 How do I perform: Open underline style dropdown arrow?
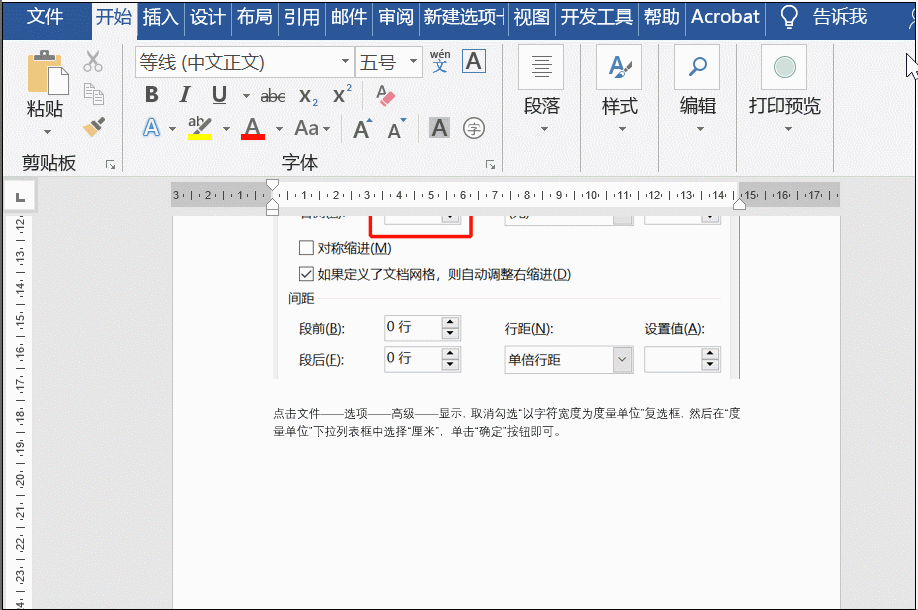click(246, 96)
